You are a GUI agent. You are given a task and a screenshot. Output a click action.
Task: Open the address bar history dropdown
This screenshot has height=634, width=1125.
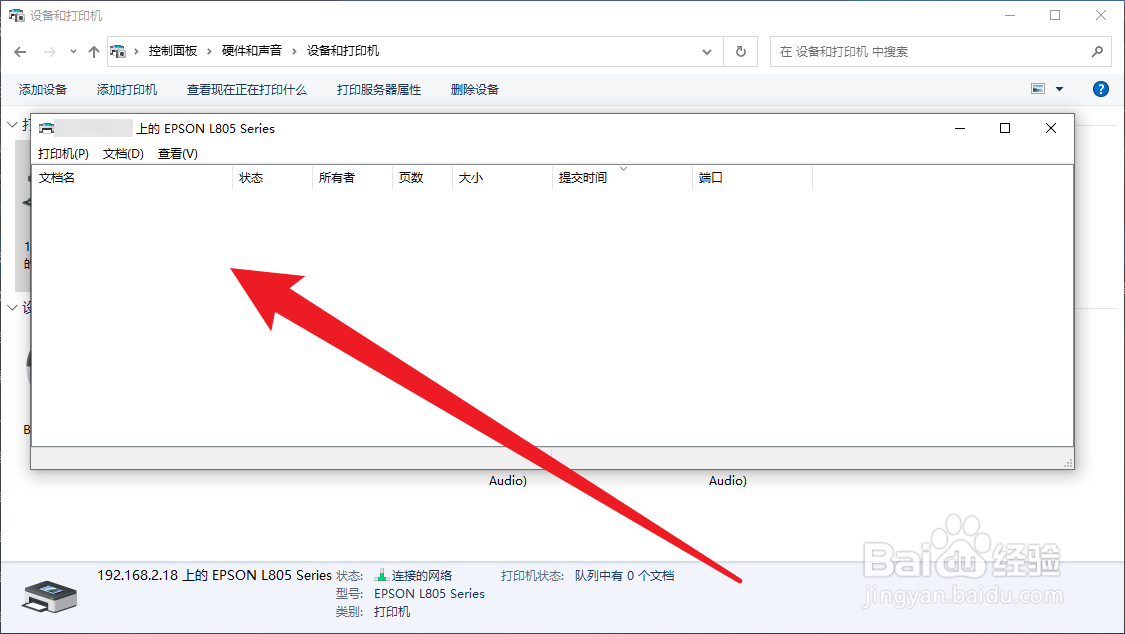tap(707, 52)
